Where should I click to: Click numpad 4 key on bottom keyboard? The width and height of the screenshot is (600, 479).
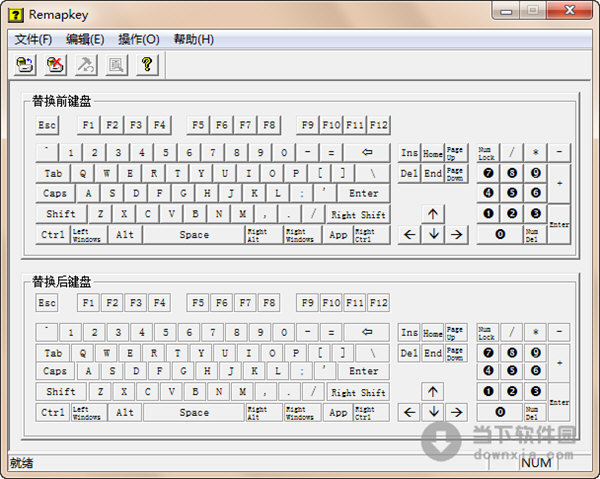pyautogui.click(x=488, y=371)
